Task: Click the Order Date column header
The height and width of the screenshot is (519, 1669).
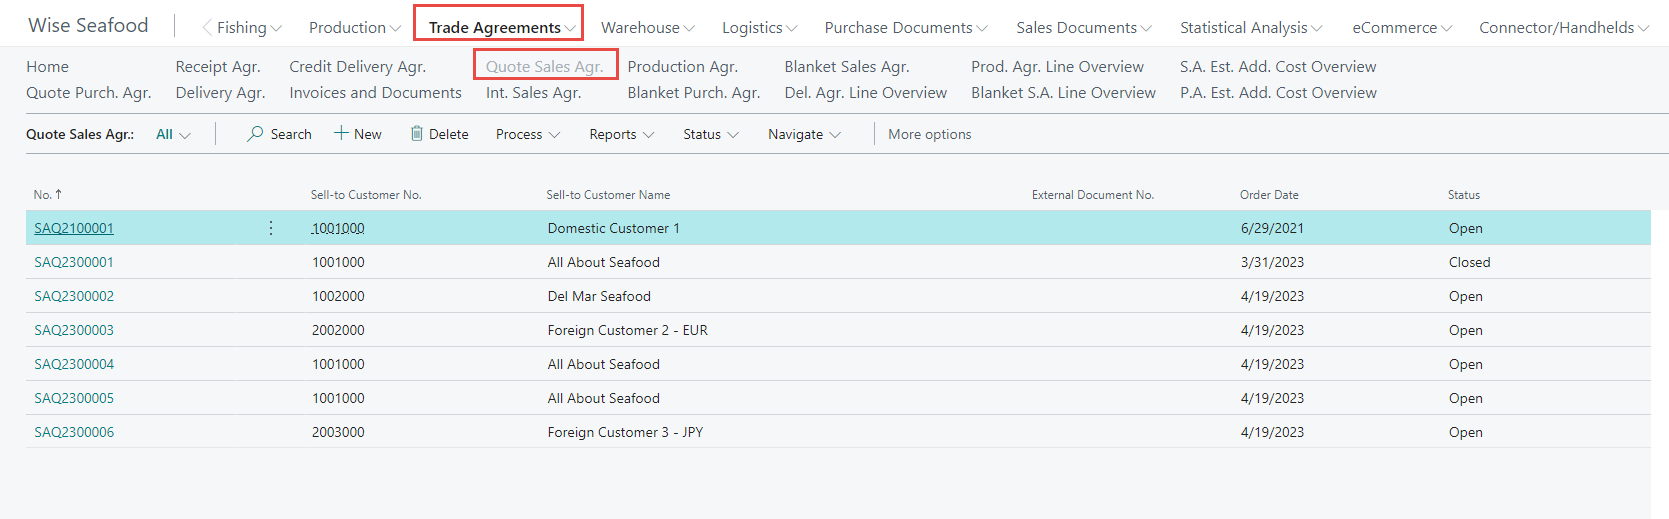Action: 1269,195
